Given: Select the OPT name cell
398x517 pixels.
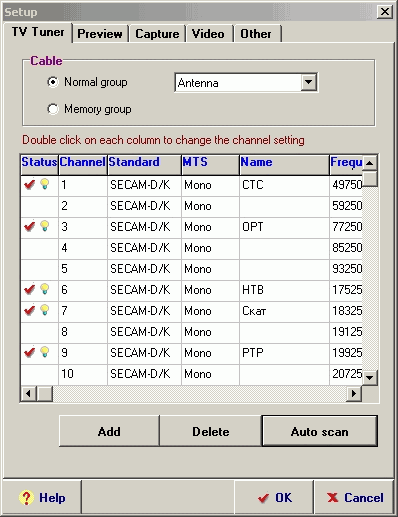Looking at the screenshot, I should pos(284,227).
